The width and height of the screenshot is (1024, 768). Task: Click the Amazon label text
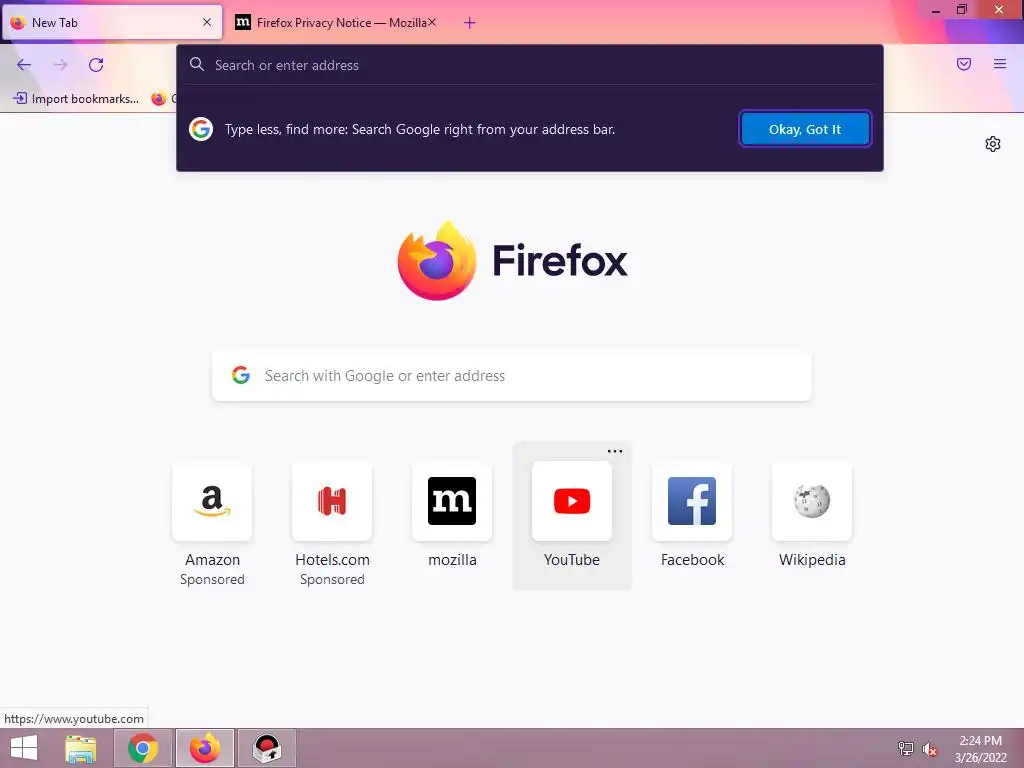212,560
